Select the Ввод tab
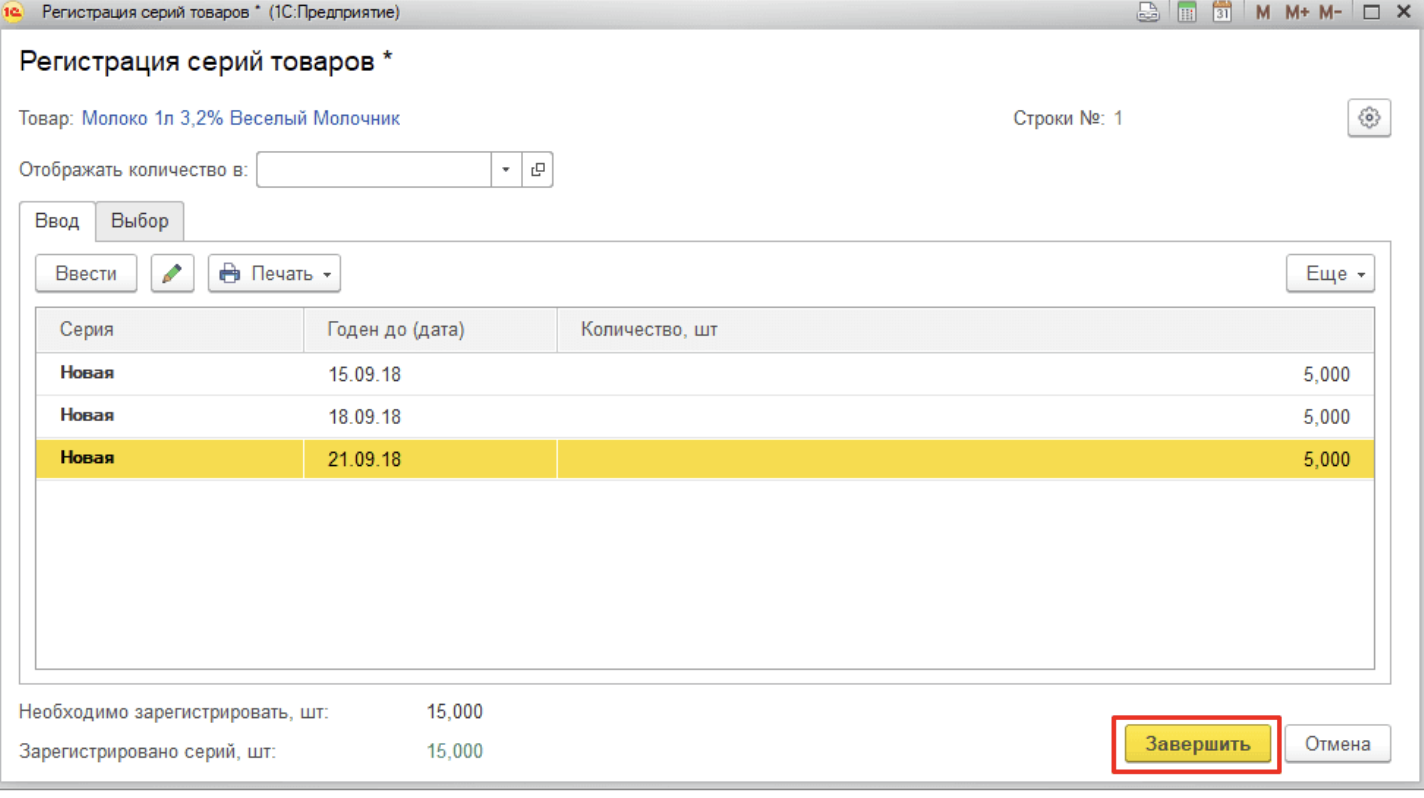The width and height of the screenshot is (1424, 798). [x=57, y=221]
